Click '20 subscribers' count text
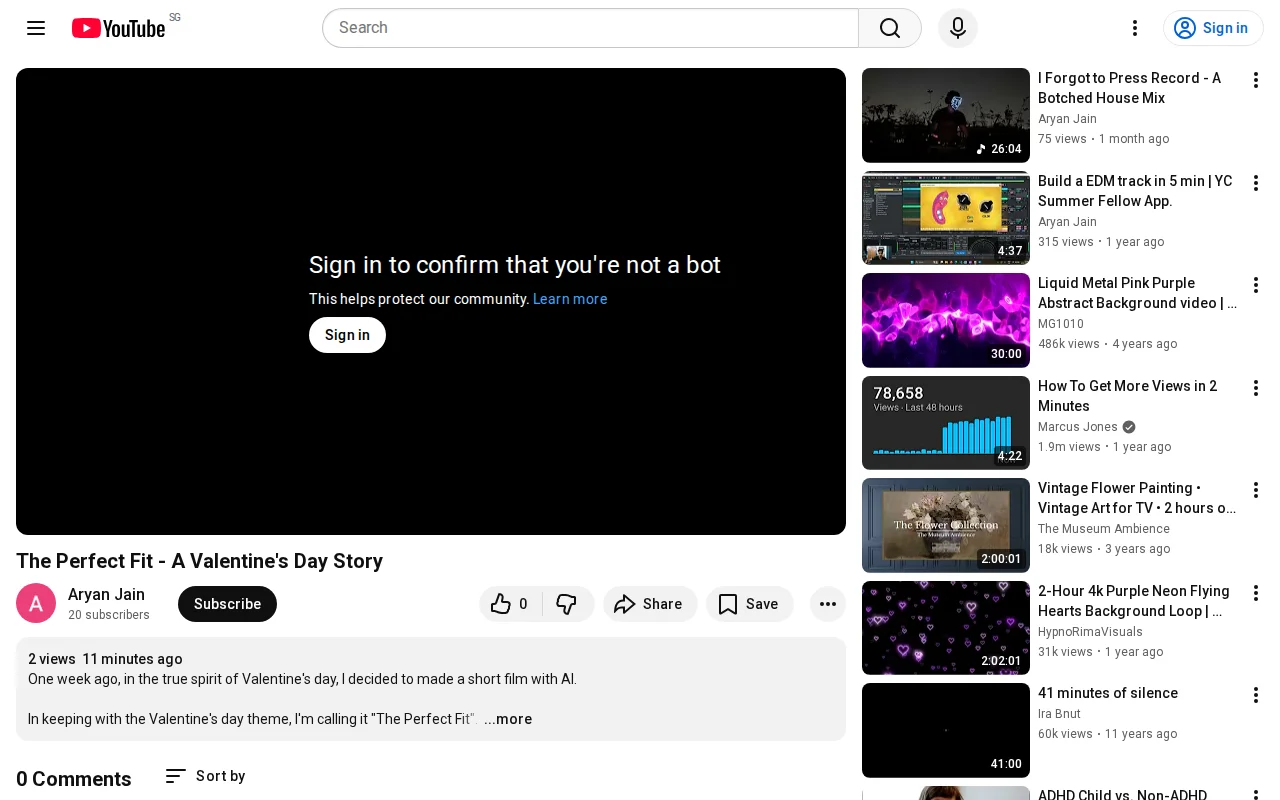 (109, 615)
